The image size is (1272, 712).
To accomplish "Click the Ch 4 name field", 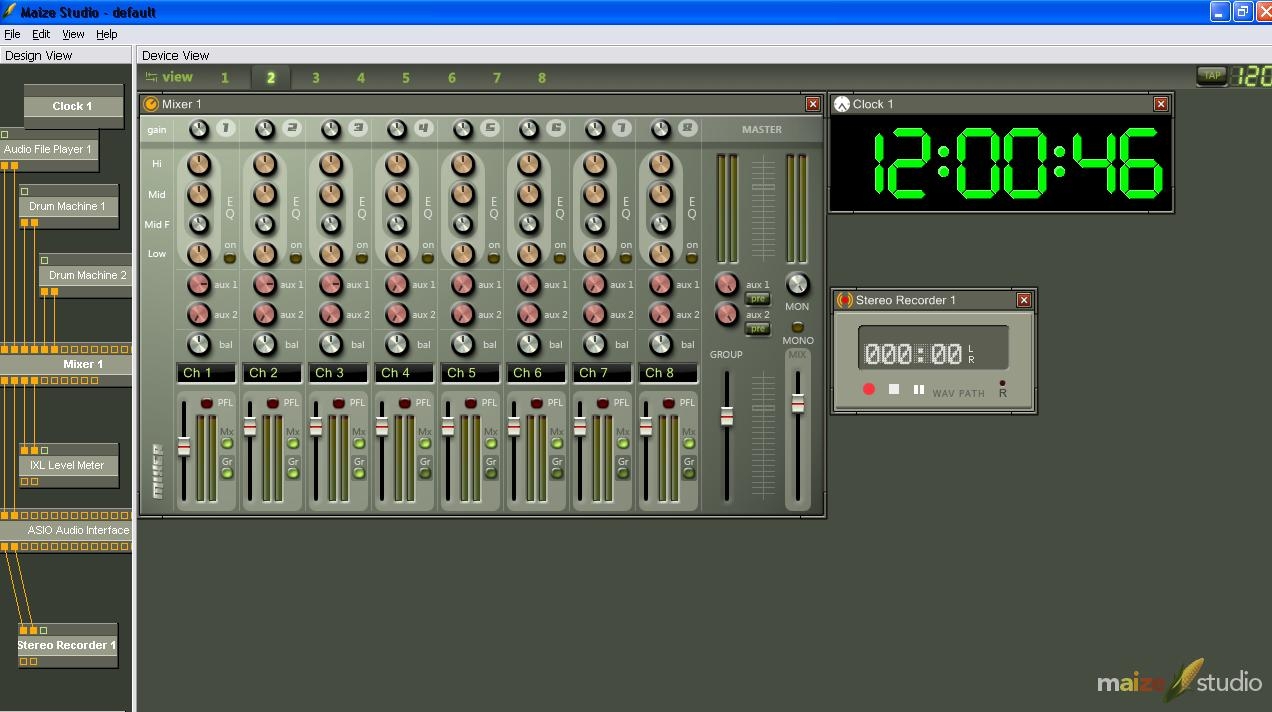I will point(404,373).
